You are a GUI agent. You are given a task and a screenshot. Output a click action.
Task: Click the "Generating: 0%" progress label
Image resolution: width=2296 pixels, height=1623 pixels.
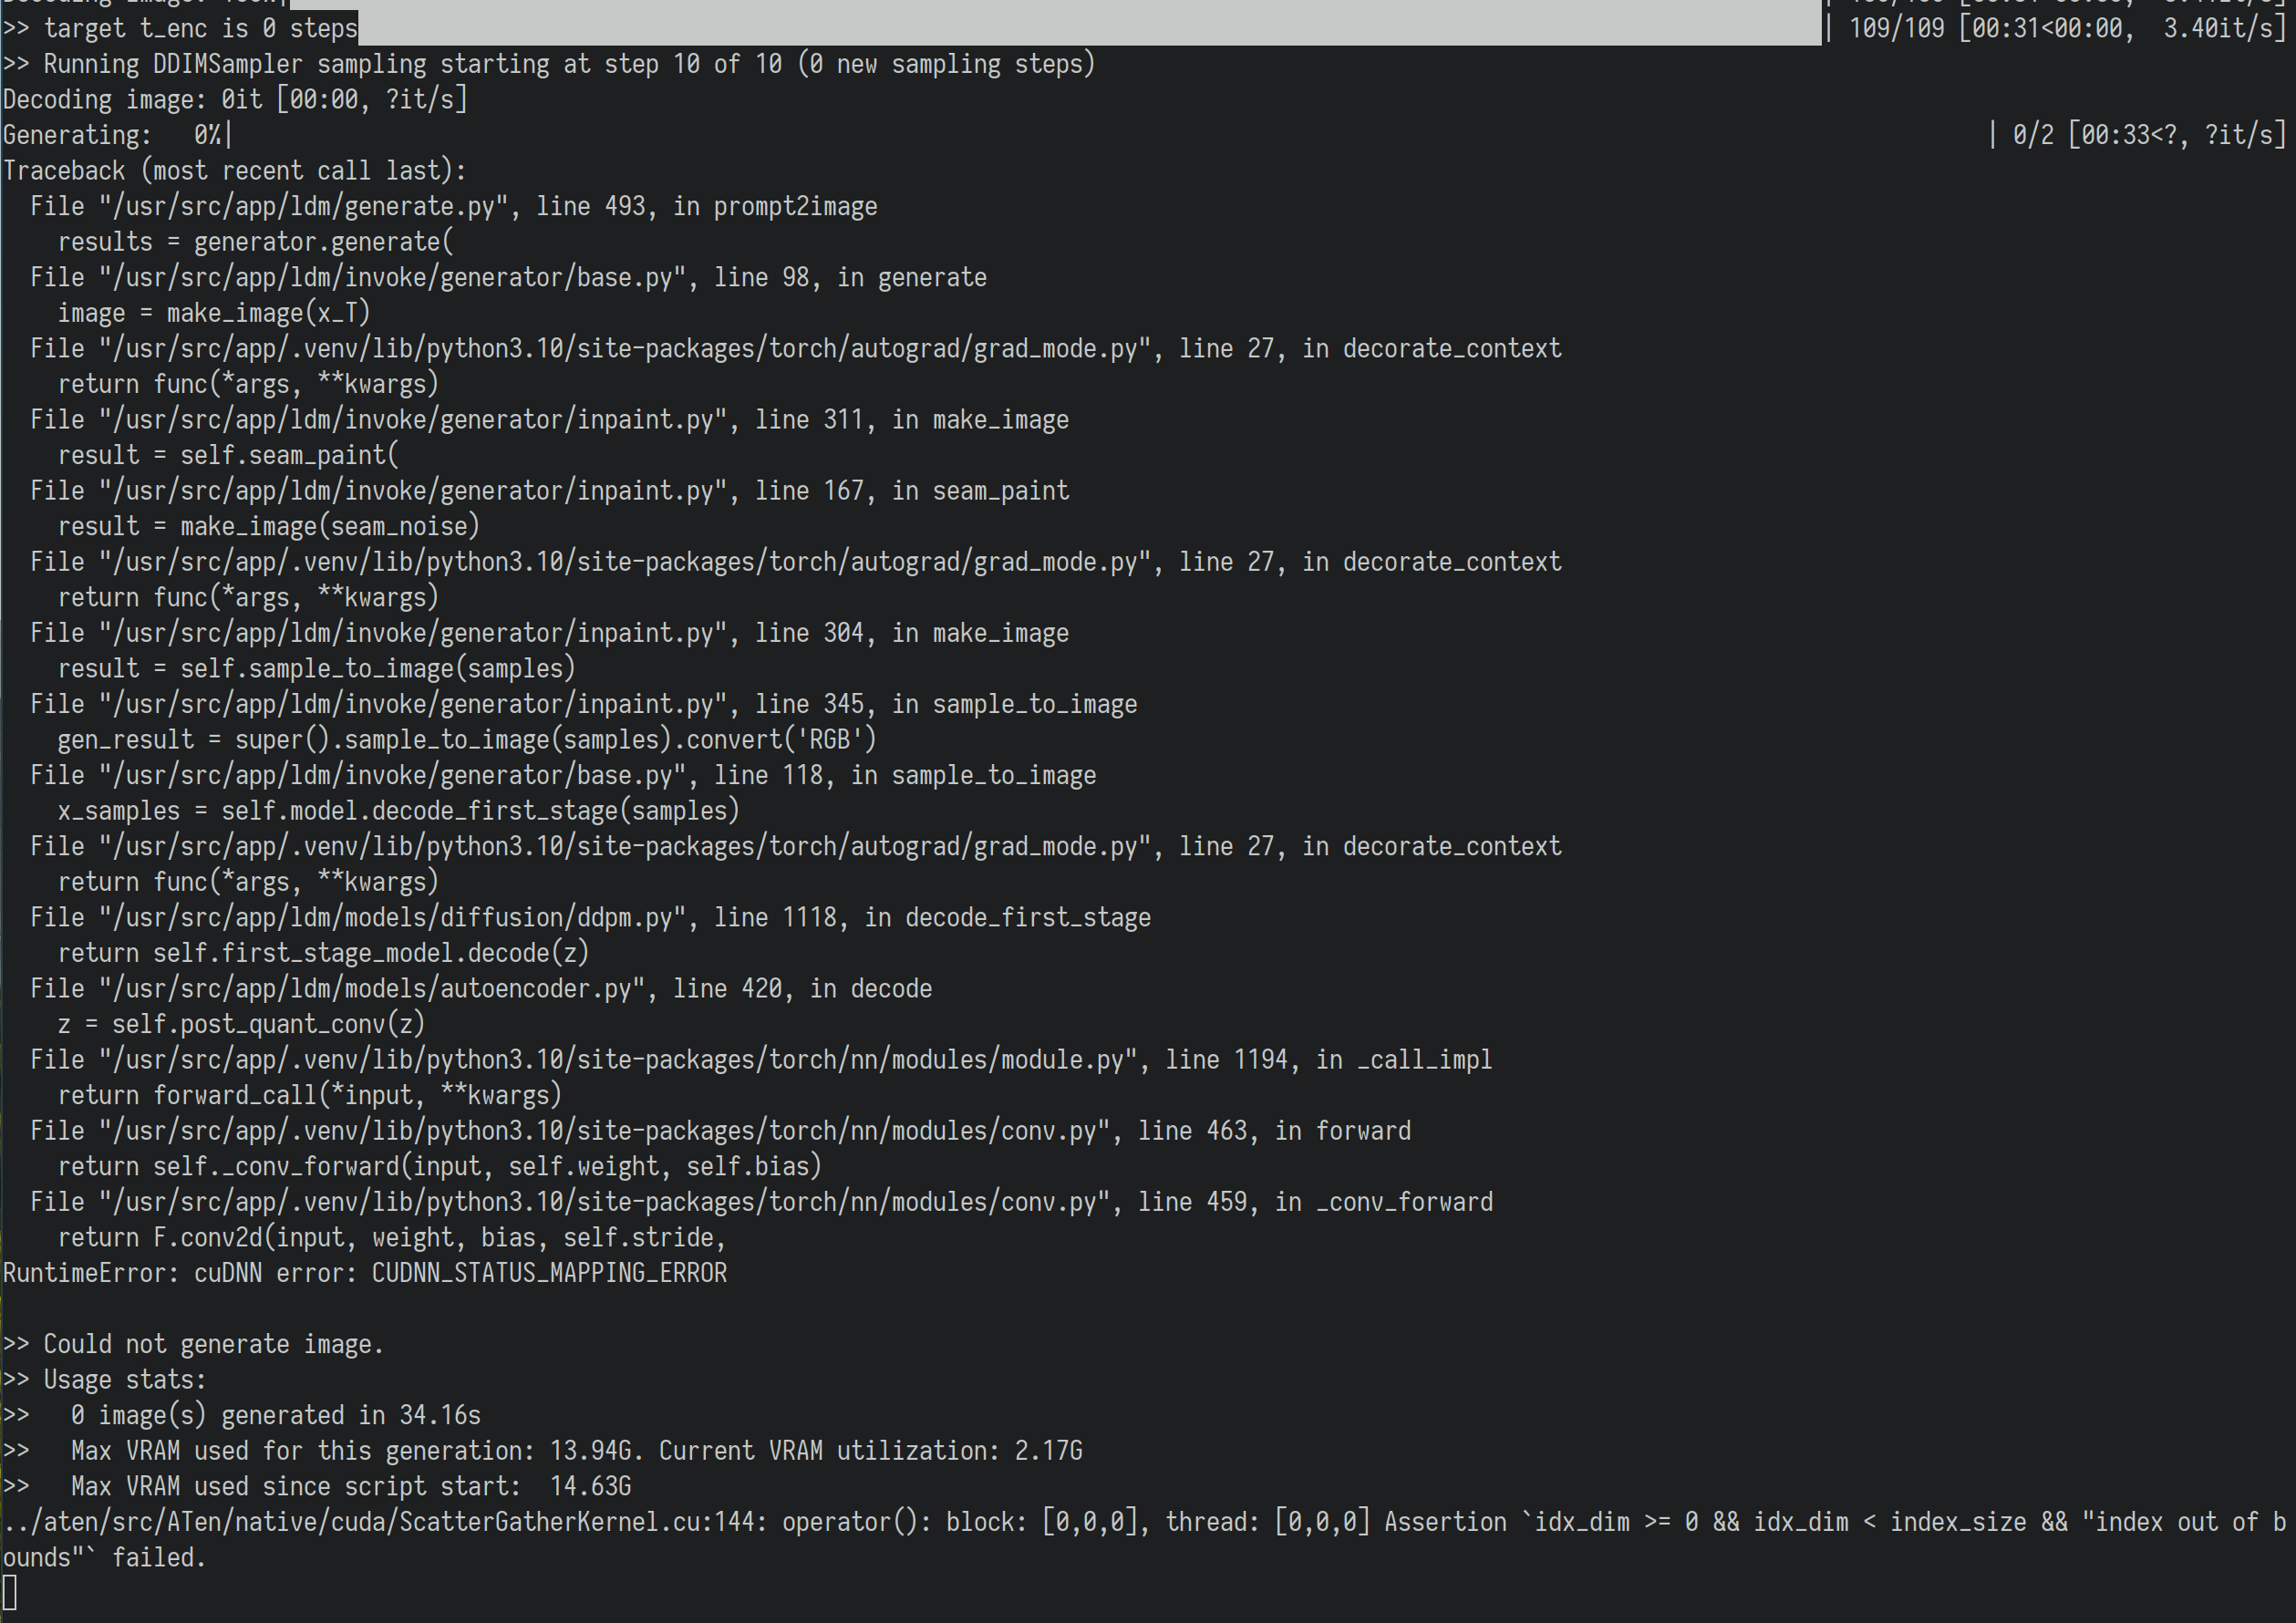click(x=117, y=135)
